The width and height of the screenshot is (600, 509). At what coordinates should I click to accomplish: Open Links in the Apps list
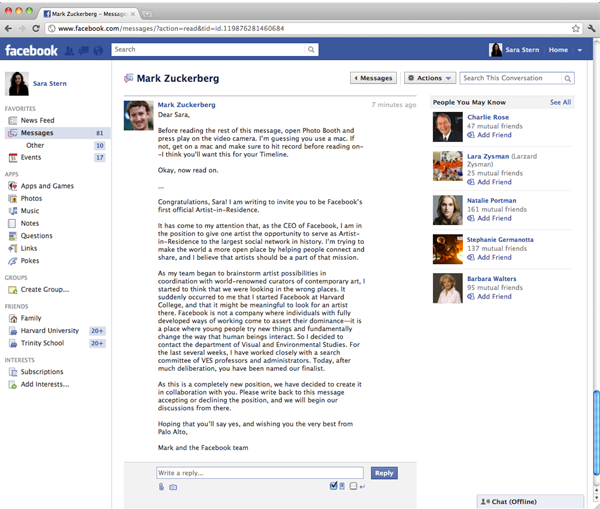[29, 248]
